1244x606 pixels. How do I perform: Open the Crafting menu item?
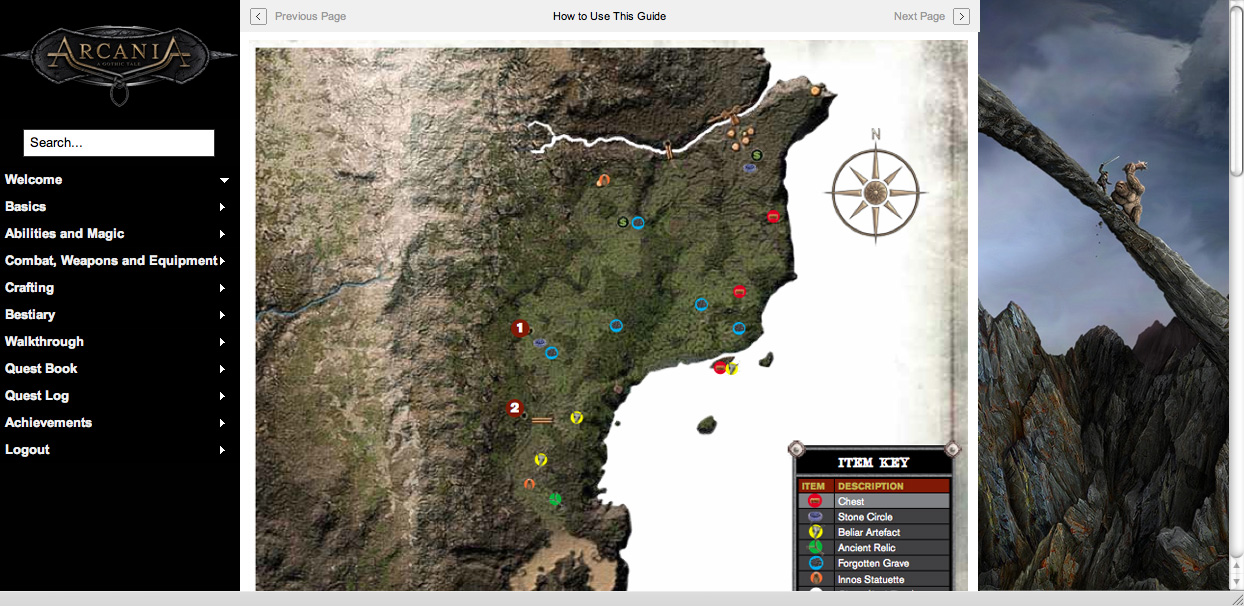click(x=30, y=288)
